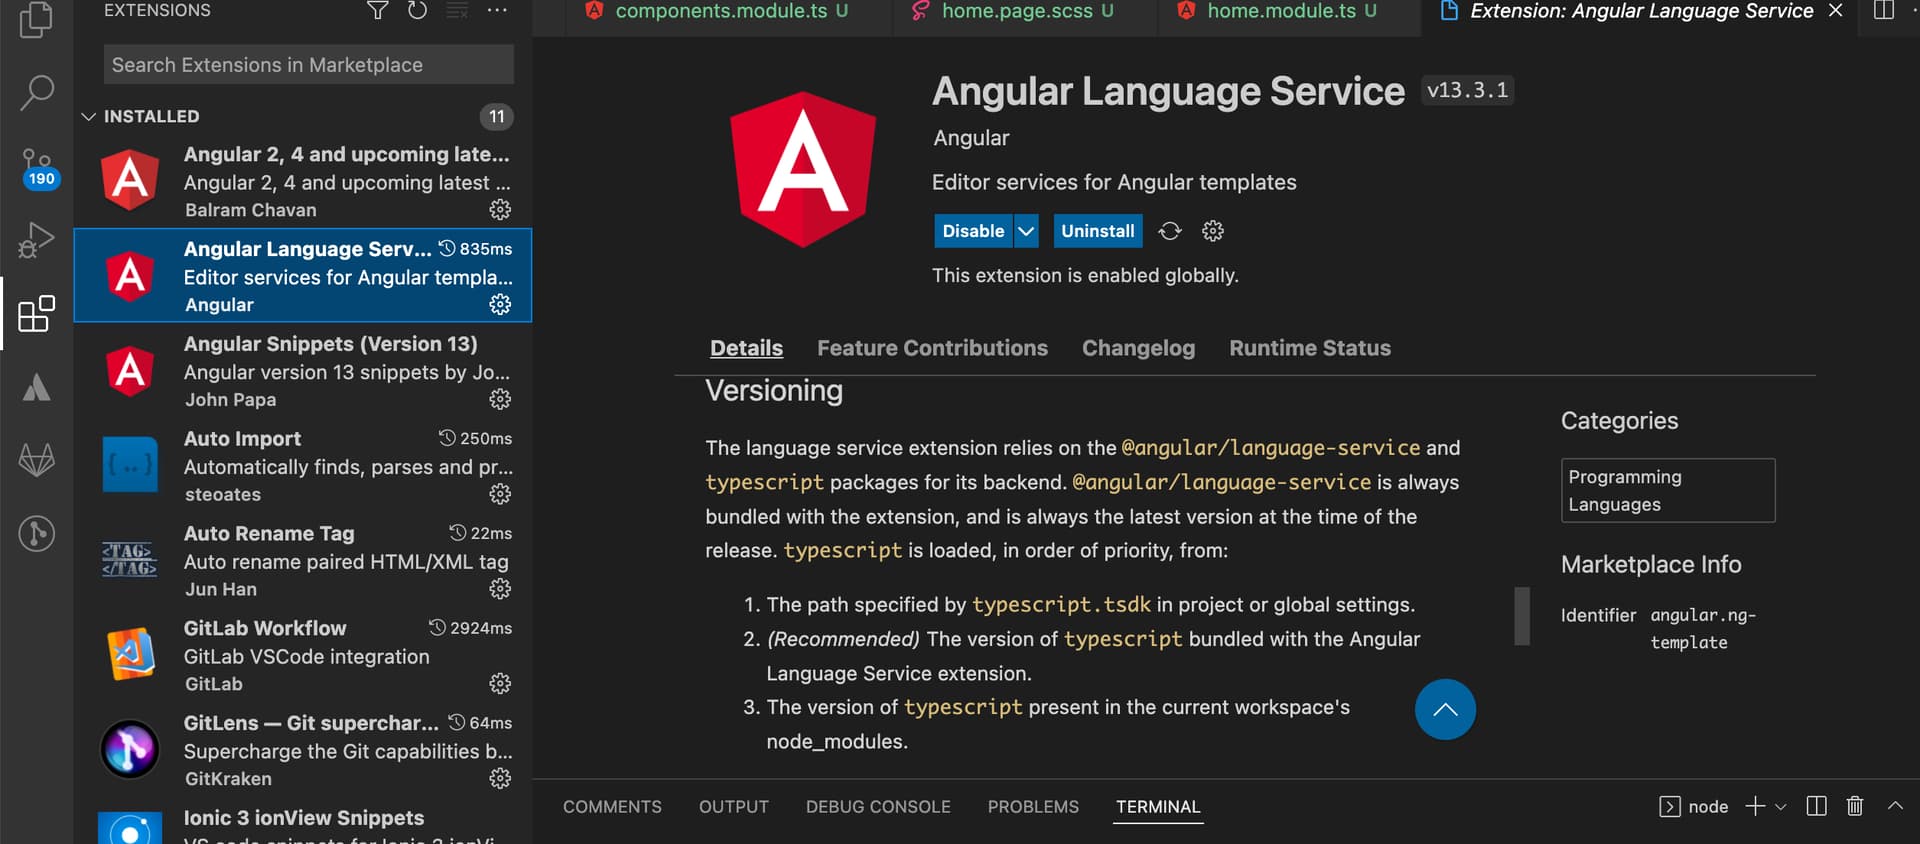This screenshot has height=844, width=1920.
Task: Open gear menu for Auto Rename Tag
Action: 500,589
